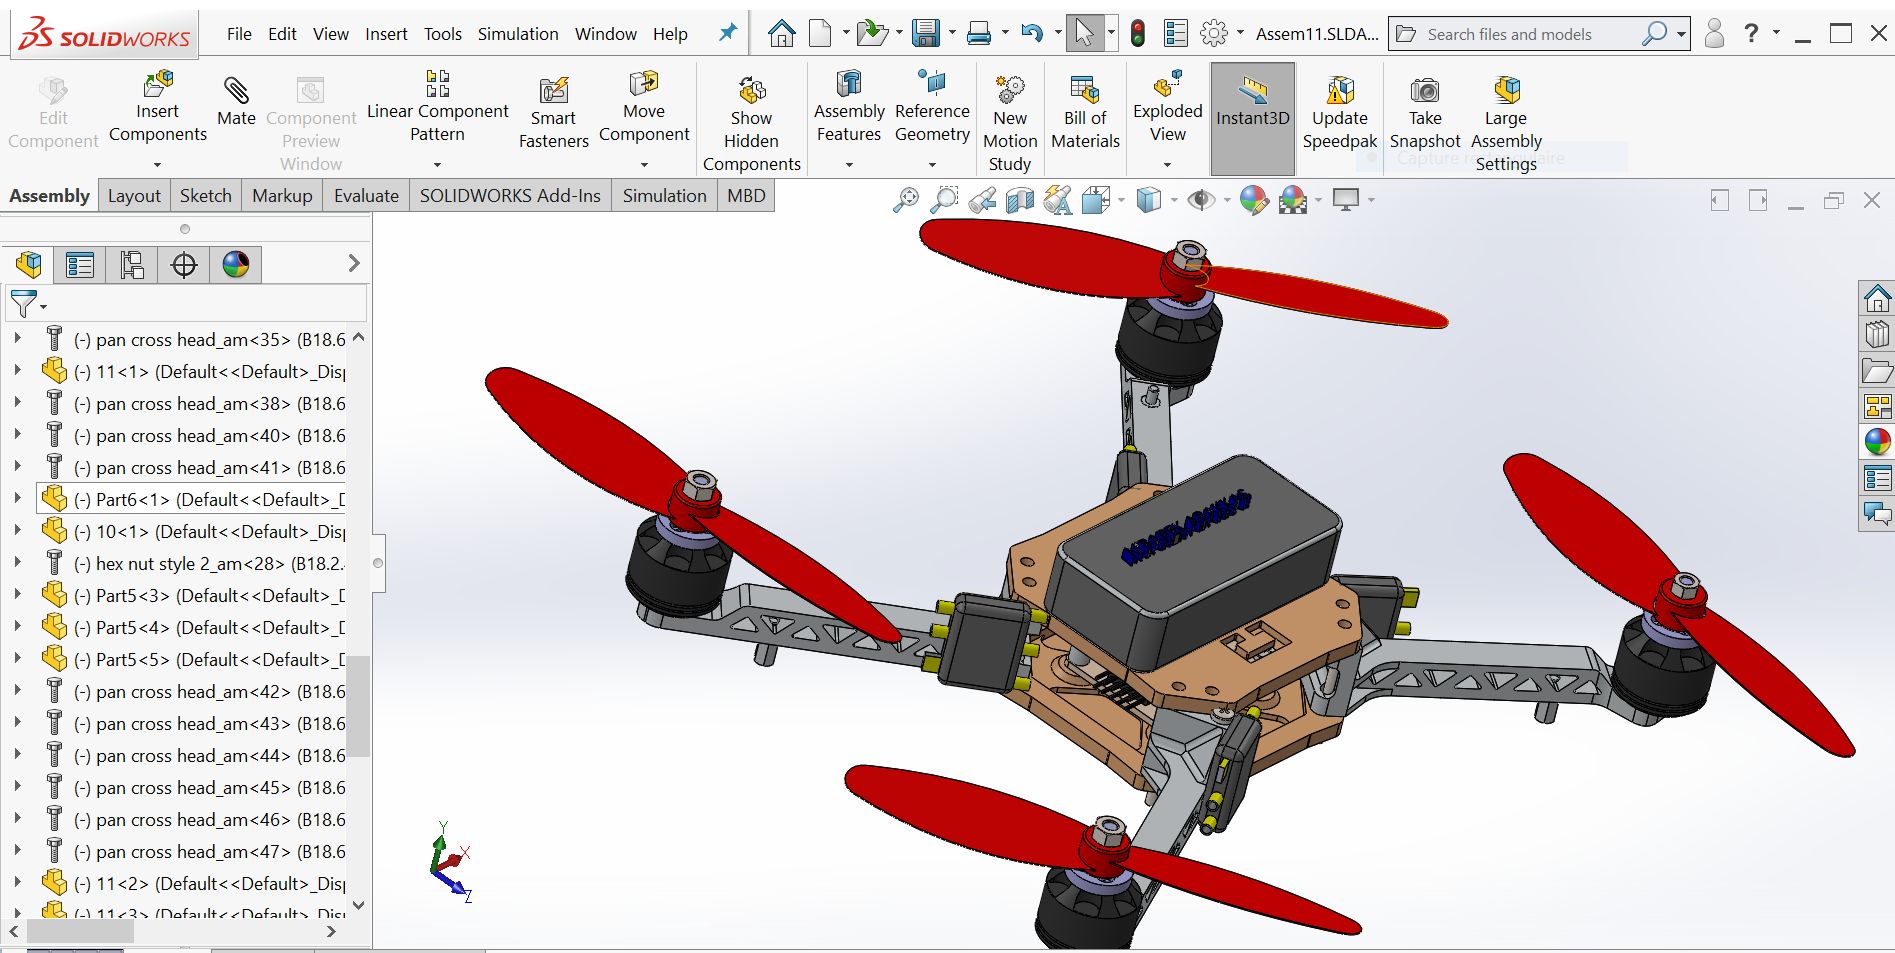The width and height of the screenshot is (1895, 953).
Task: Click the New document icon
Action: click(820, 34)
